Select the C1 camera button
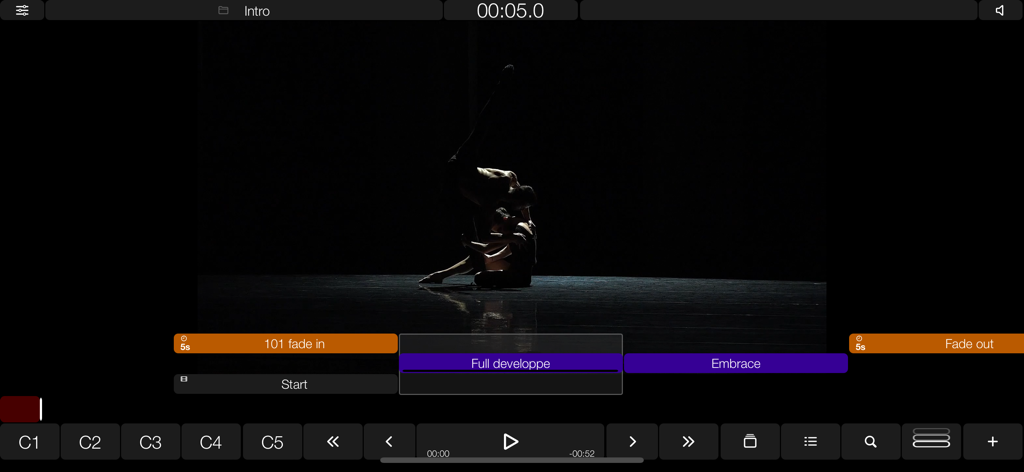The height and width of the screenshot is (472, 1024). [29, 442]
